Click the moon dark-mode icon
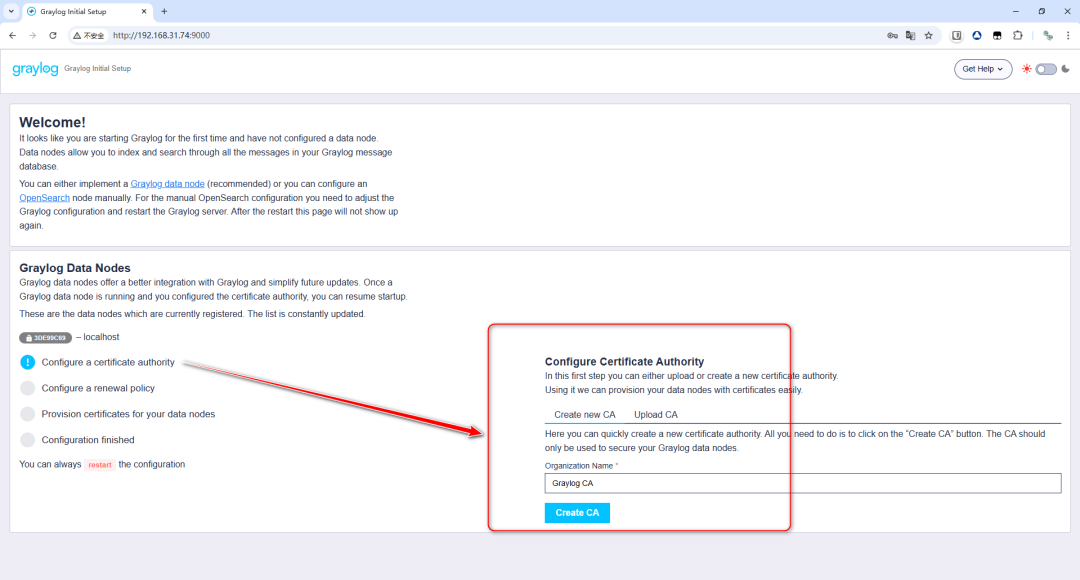Screen dimensions: 1080x580 point(1066,69)
